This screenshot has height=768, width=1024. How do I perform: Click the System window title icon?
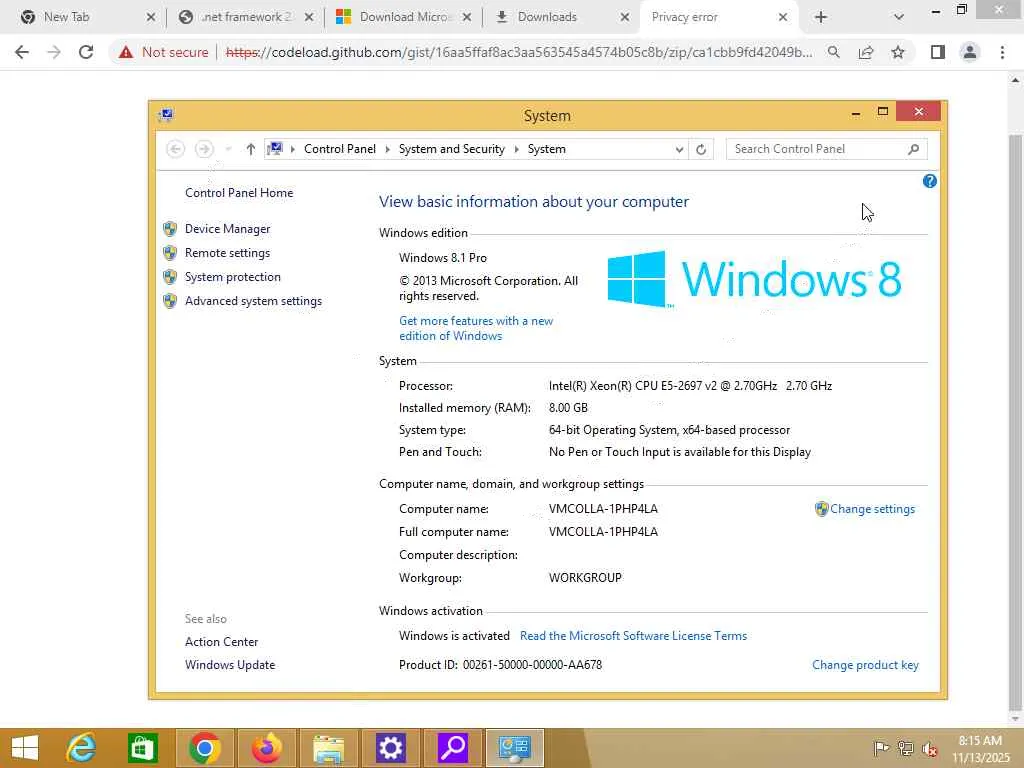166,115
